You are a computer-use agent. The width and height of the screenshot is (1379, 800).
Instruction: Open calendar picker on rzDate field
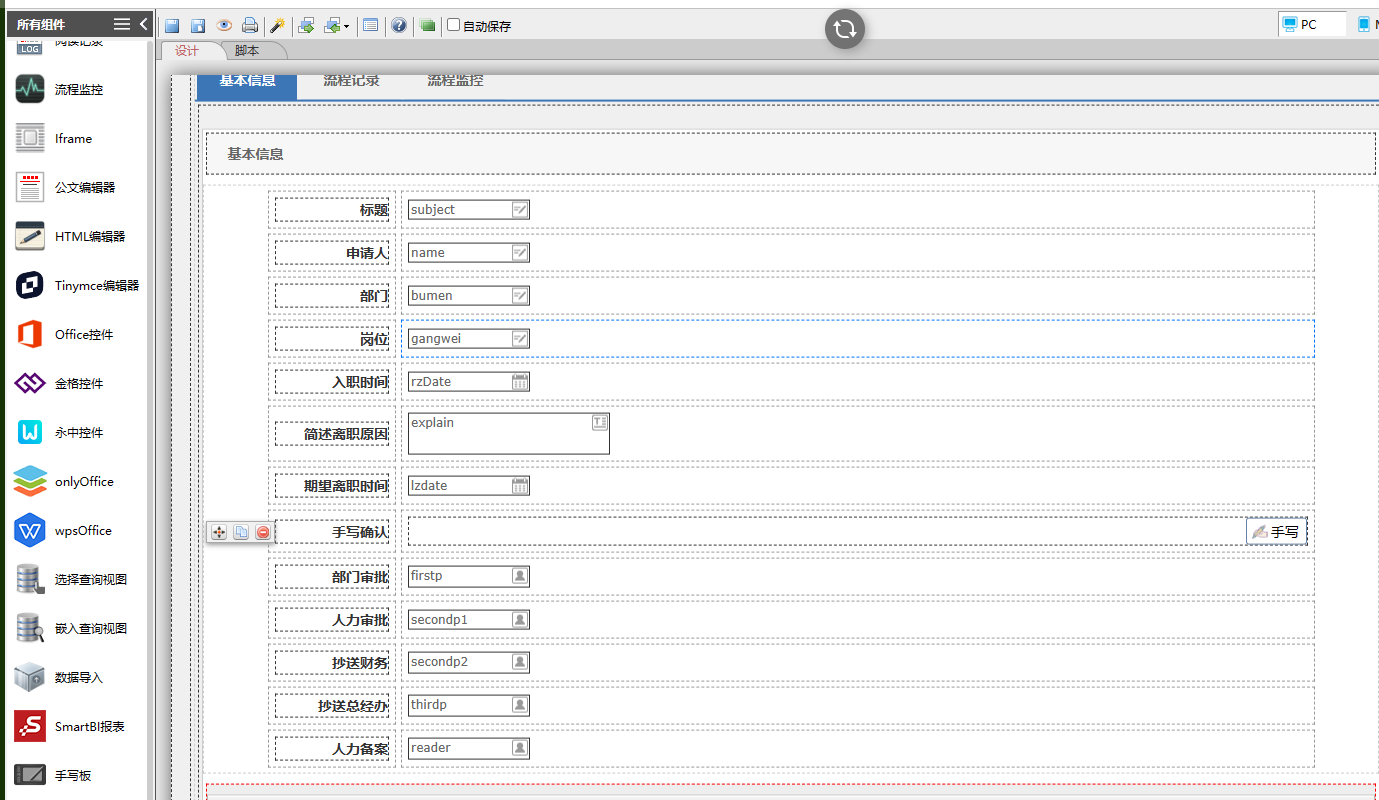(520, 381)
